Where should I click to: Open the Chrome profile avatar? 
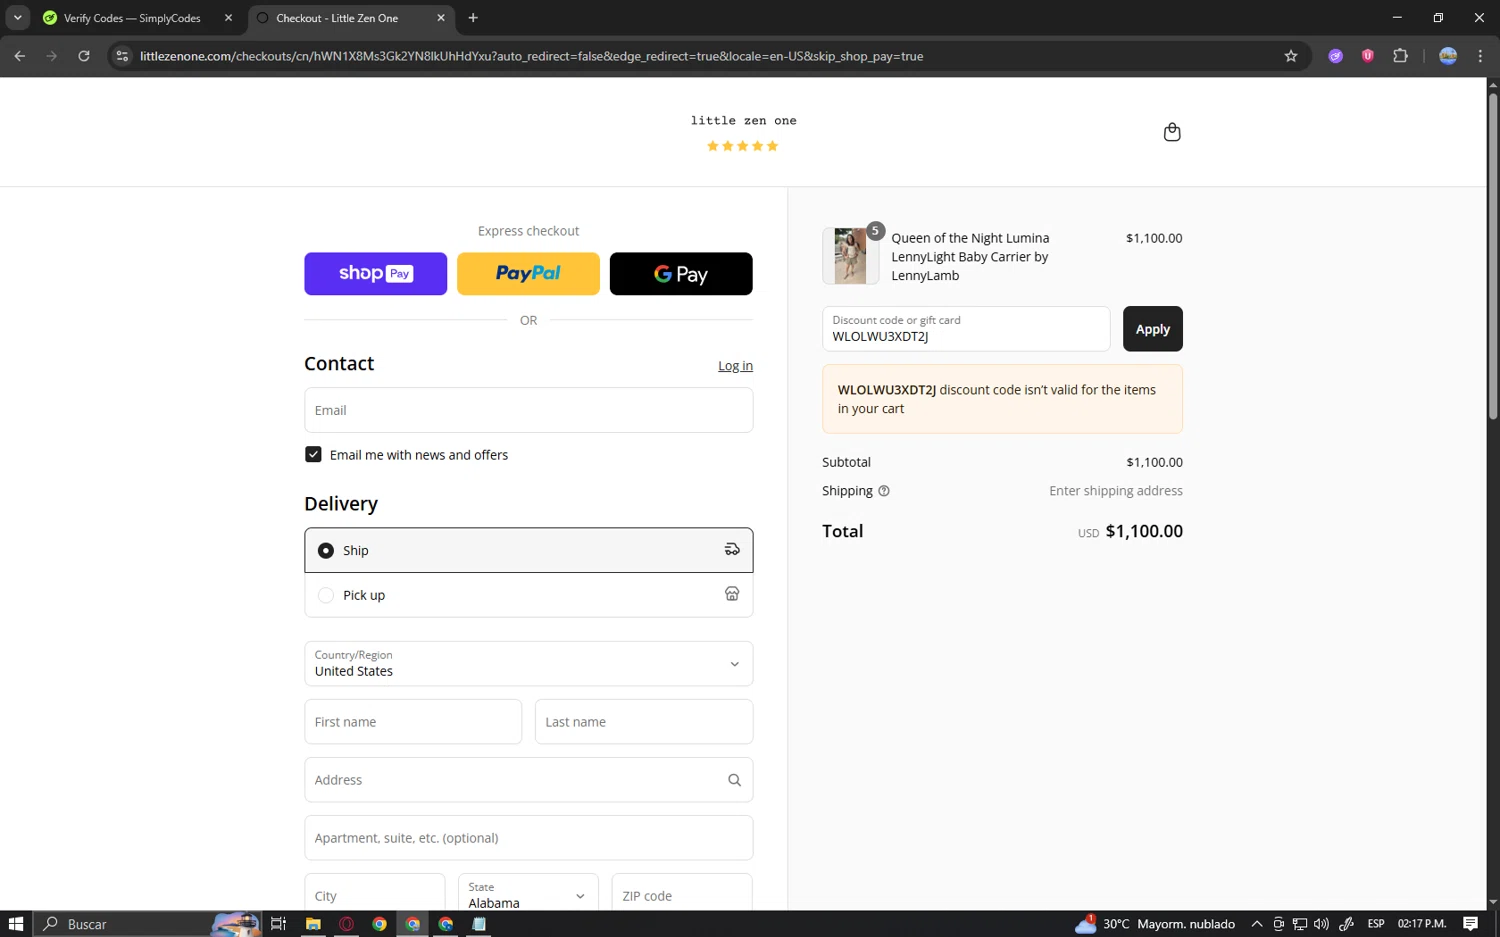tap(1448, 56)
